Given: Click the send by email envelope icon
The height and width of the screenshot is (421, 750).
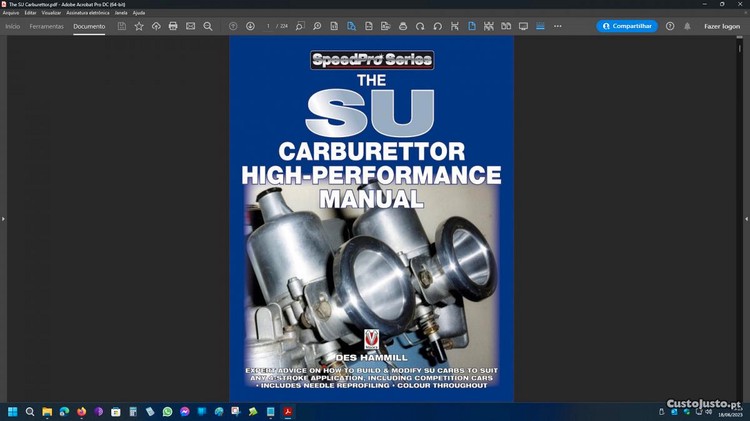Looking at the screenshot, I should click(190, 26).
